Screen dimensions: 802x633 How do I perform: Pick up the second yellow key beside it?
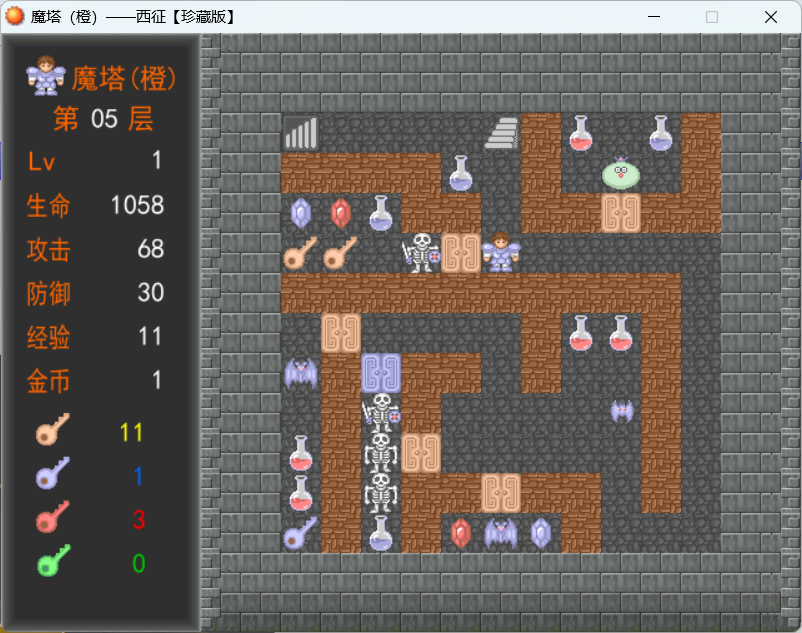341,253
